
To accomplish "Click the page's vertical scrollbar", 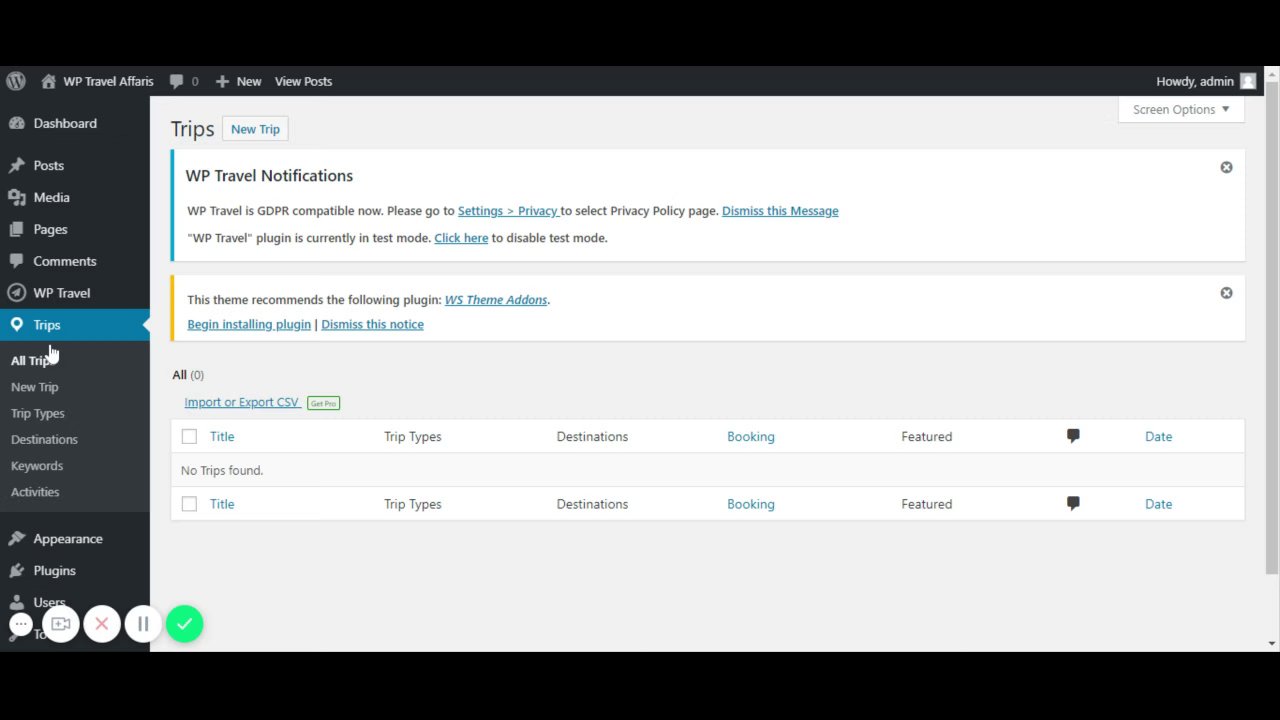I will point(1271,330).
